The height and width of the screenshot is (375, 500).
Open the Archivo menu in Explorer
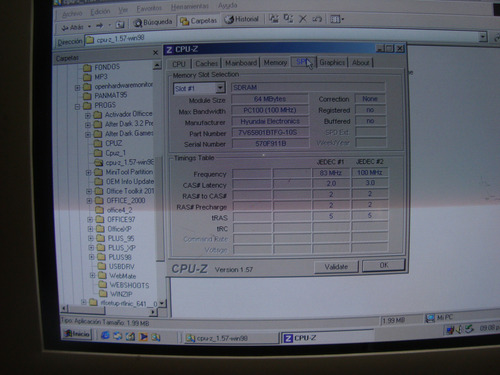click(x=72, y=13)
